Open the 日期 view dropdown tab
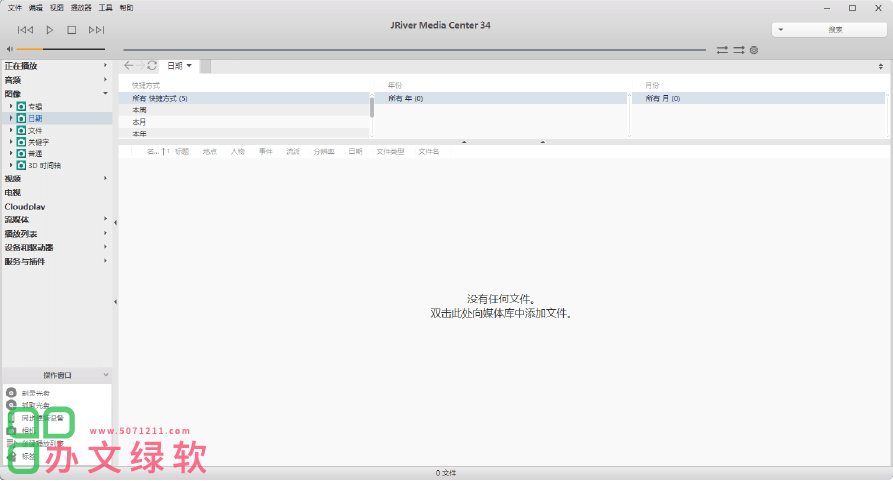The height and width of the screenshot is (481, 893). [x=179, y=66]
